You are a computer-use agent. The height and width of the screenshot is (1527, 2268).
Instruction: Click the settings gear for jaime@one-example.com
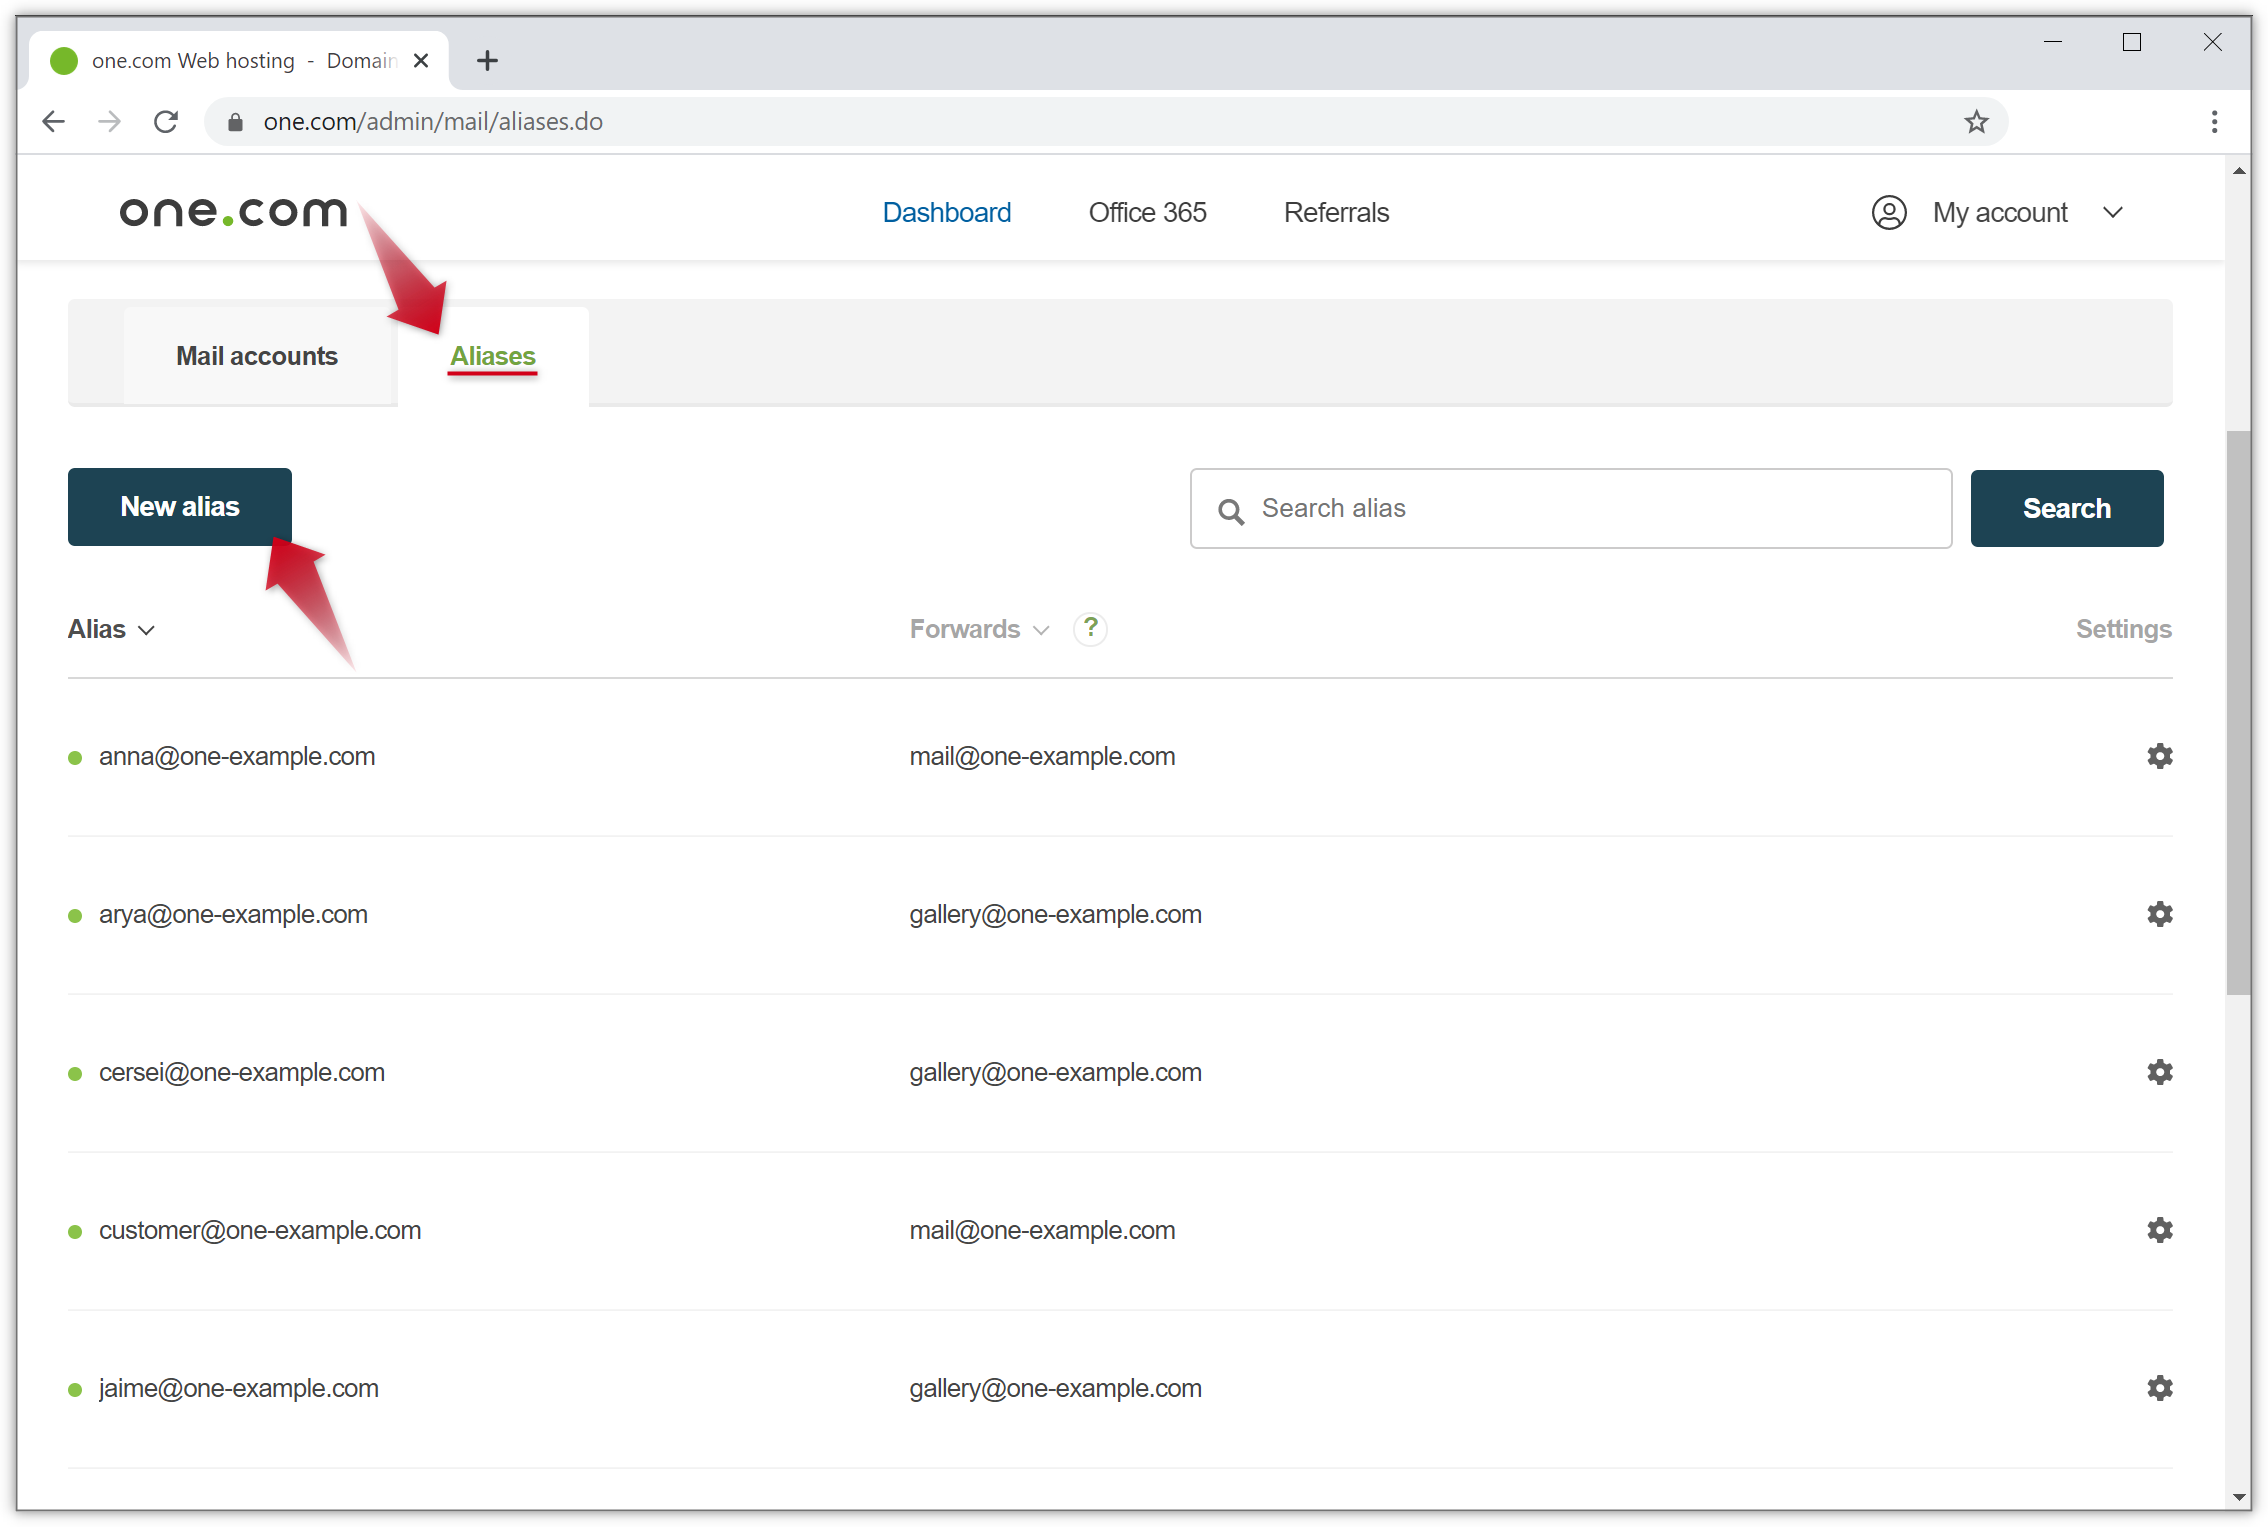(2159, 1386)
